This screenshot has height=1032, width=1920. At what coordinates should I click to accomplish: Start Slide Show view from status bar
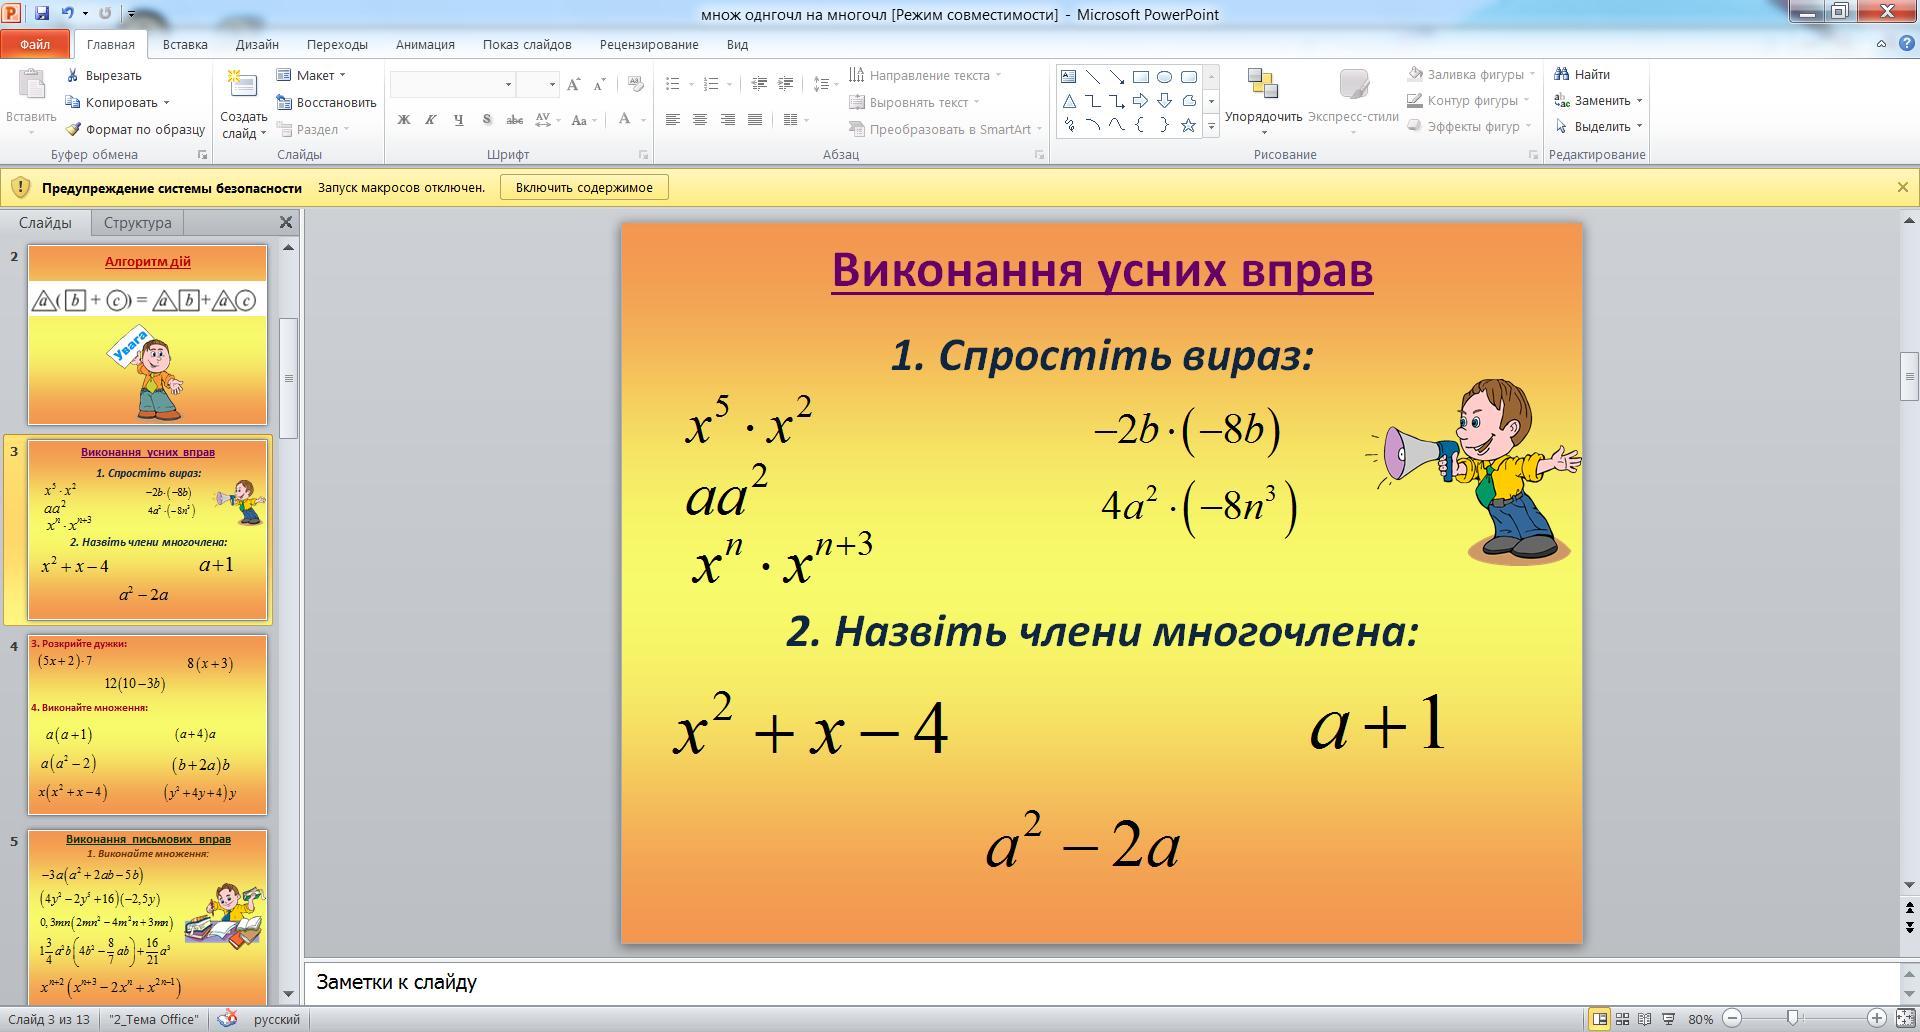pos(1668,1019)
